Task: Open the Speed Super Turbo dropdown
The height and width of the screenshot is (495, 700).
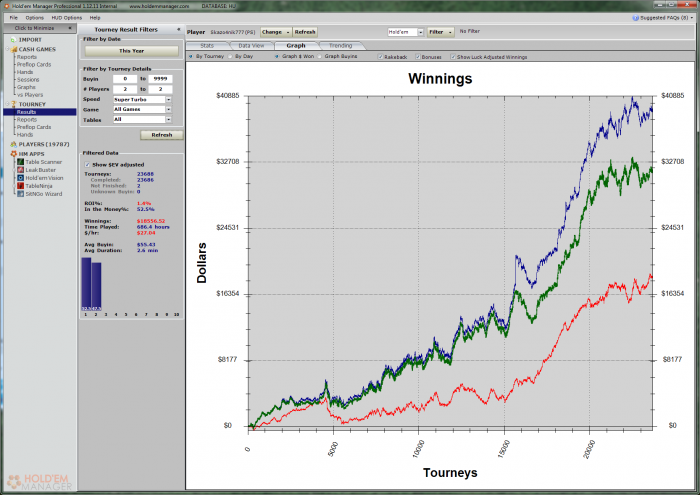Action: tap(142, 99)
